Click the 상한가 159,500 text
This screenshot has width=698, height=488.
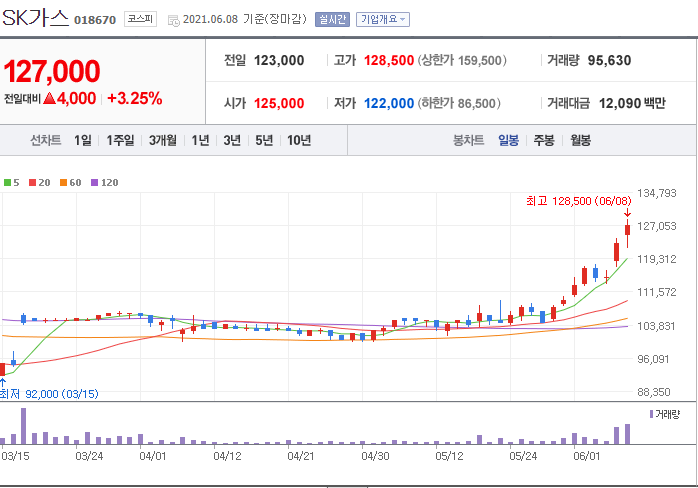pyautogui.click(x=462, y=61)
